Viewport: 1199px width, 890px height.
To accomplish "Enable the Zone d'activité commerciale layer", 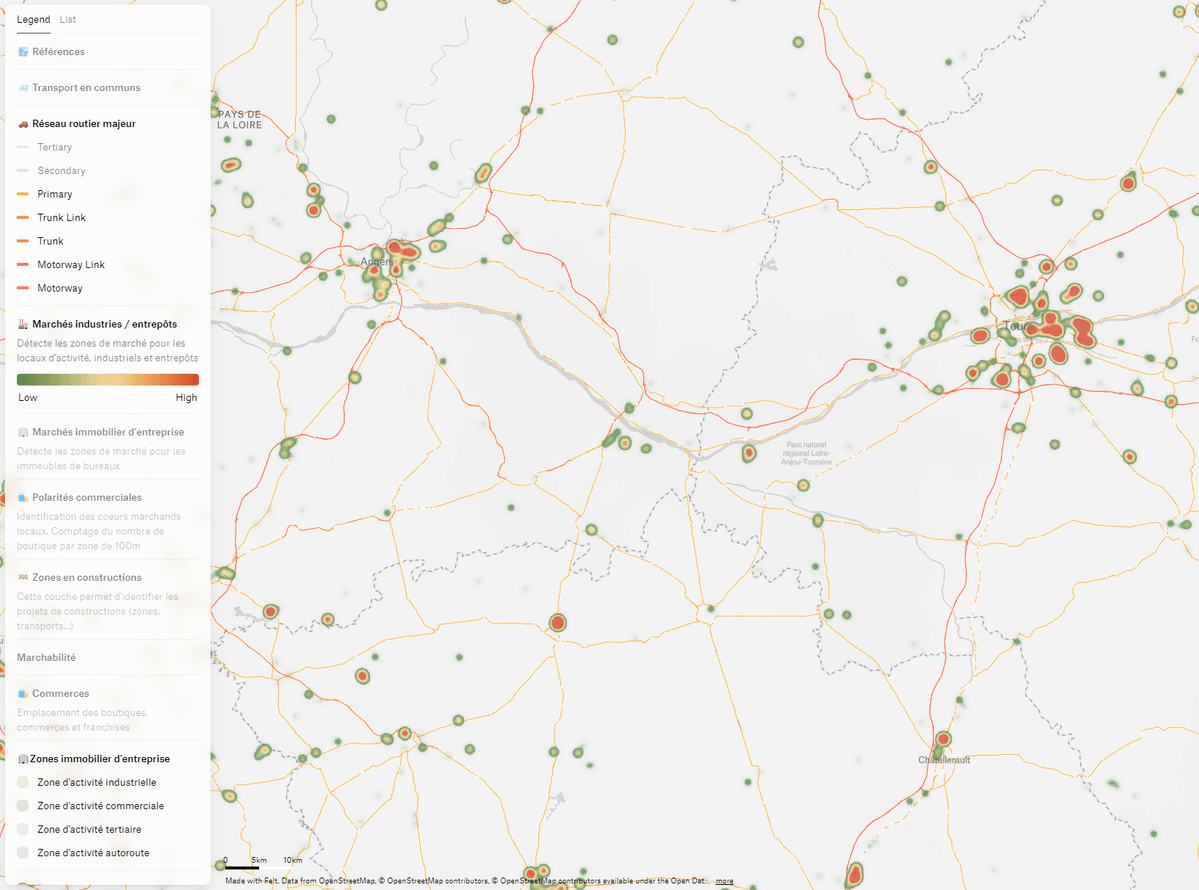I will [22, 805].
